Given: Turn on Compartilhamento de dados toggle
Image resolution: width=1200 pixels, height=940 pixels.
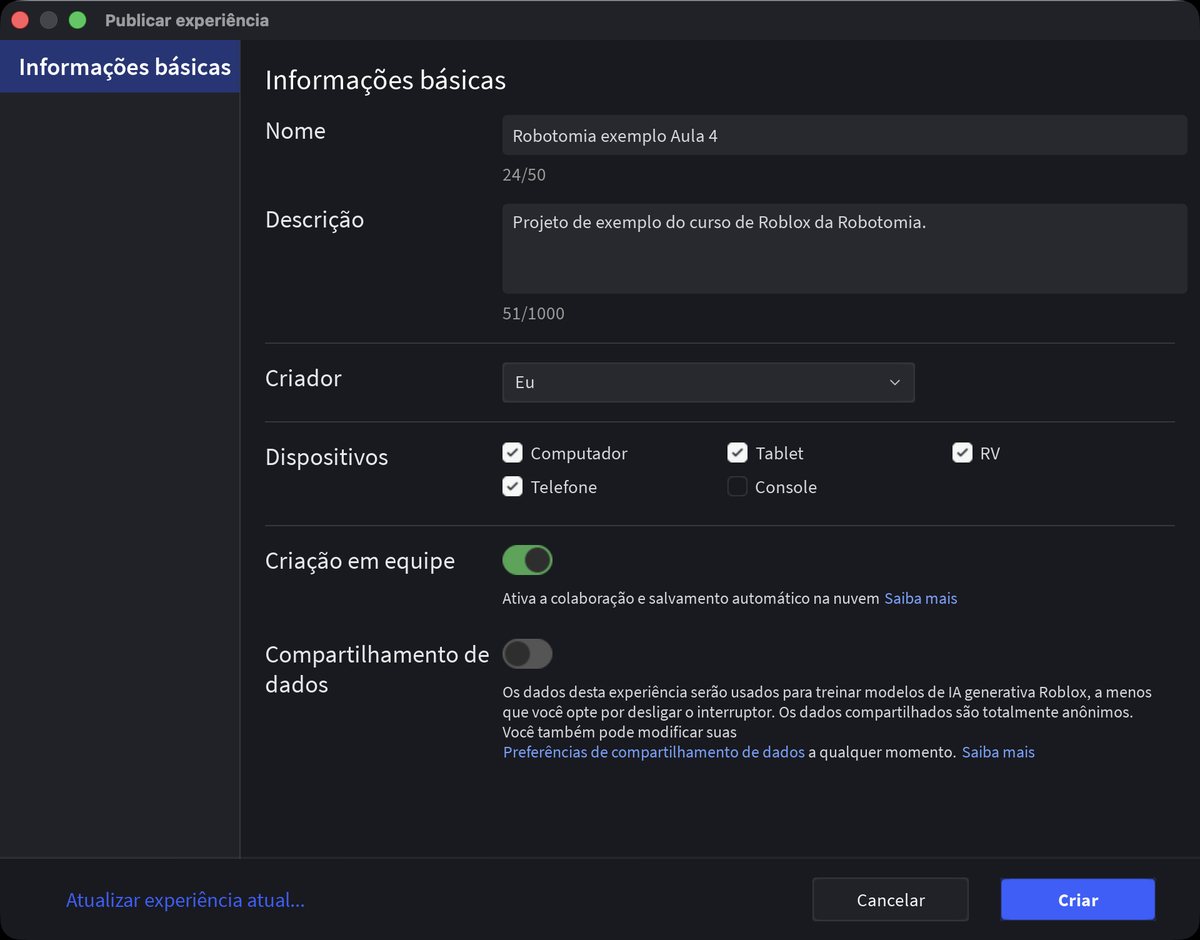Looking at the screenshot, I should click(x=527, y=654).
